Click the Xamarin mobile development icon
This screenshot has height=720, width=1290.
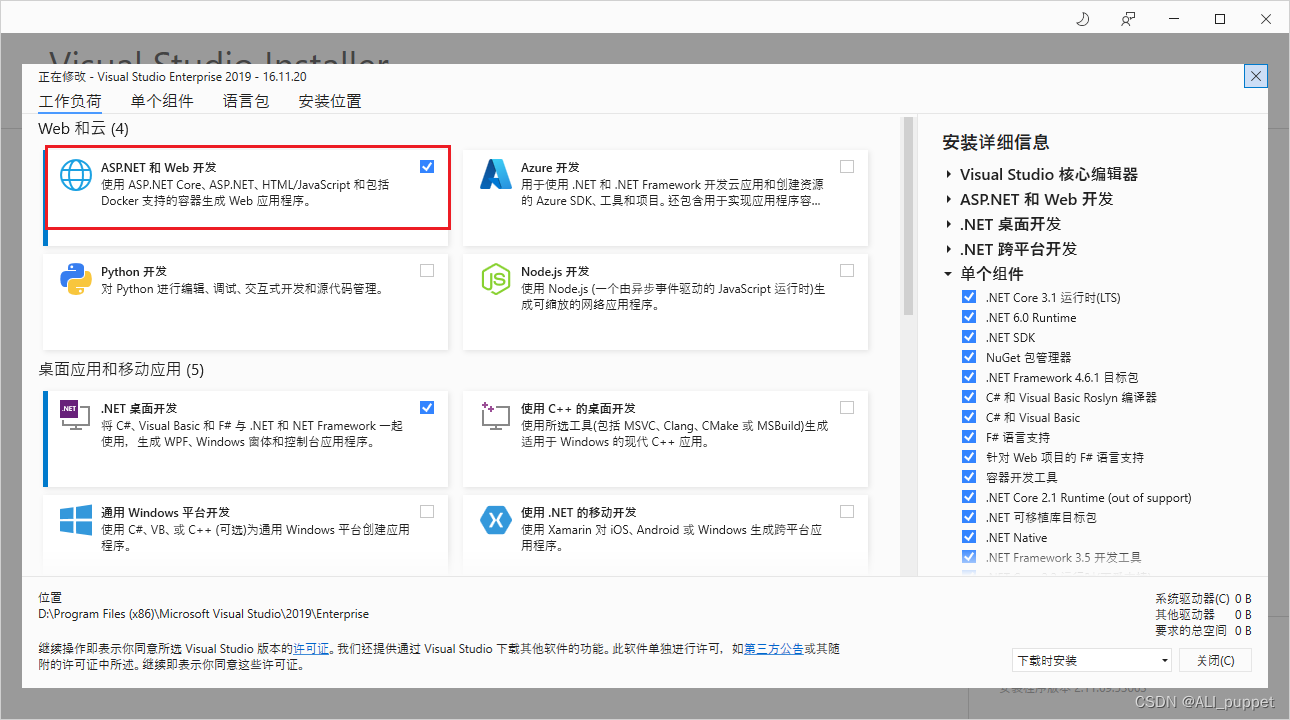[x=496, y=520]
